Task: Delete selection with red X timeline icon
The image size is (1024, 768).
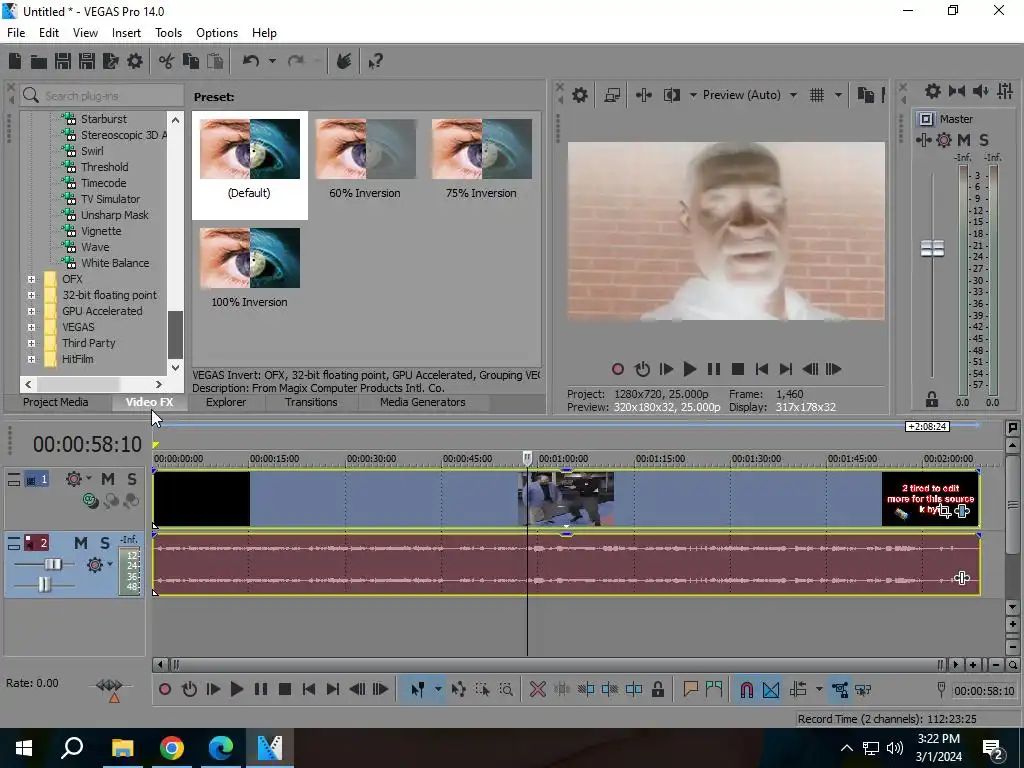Action: pos(537,690)
